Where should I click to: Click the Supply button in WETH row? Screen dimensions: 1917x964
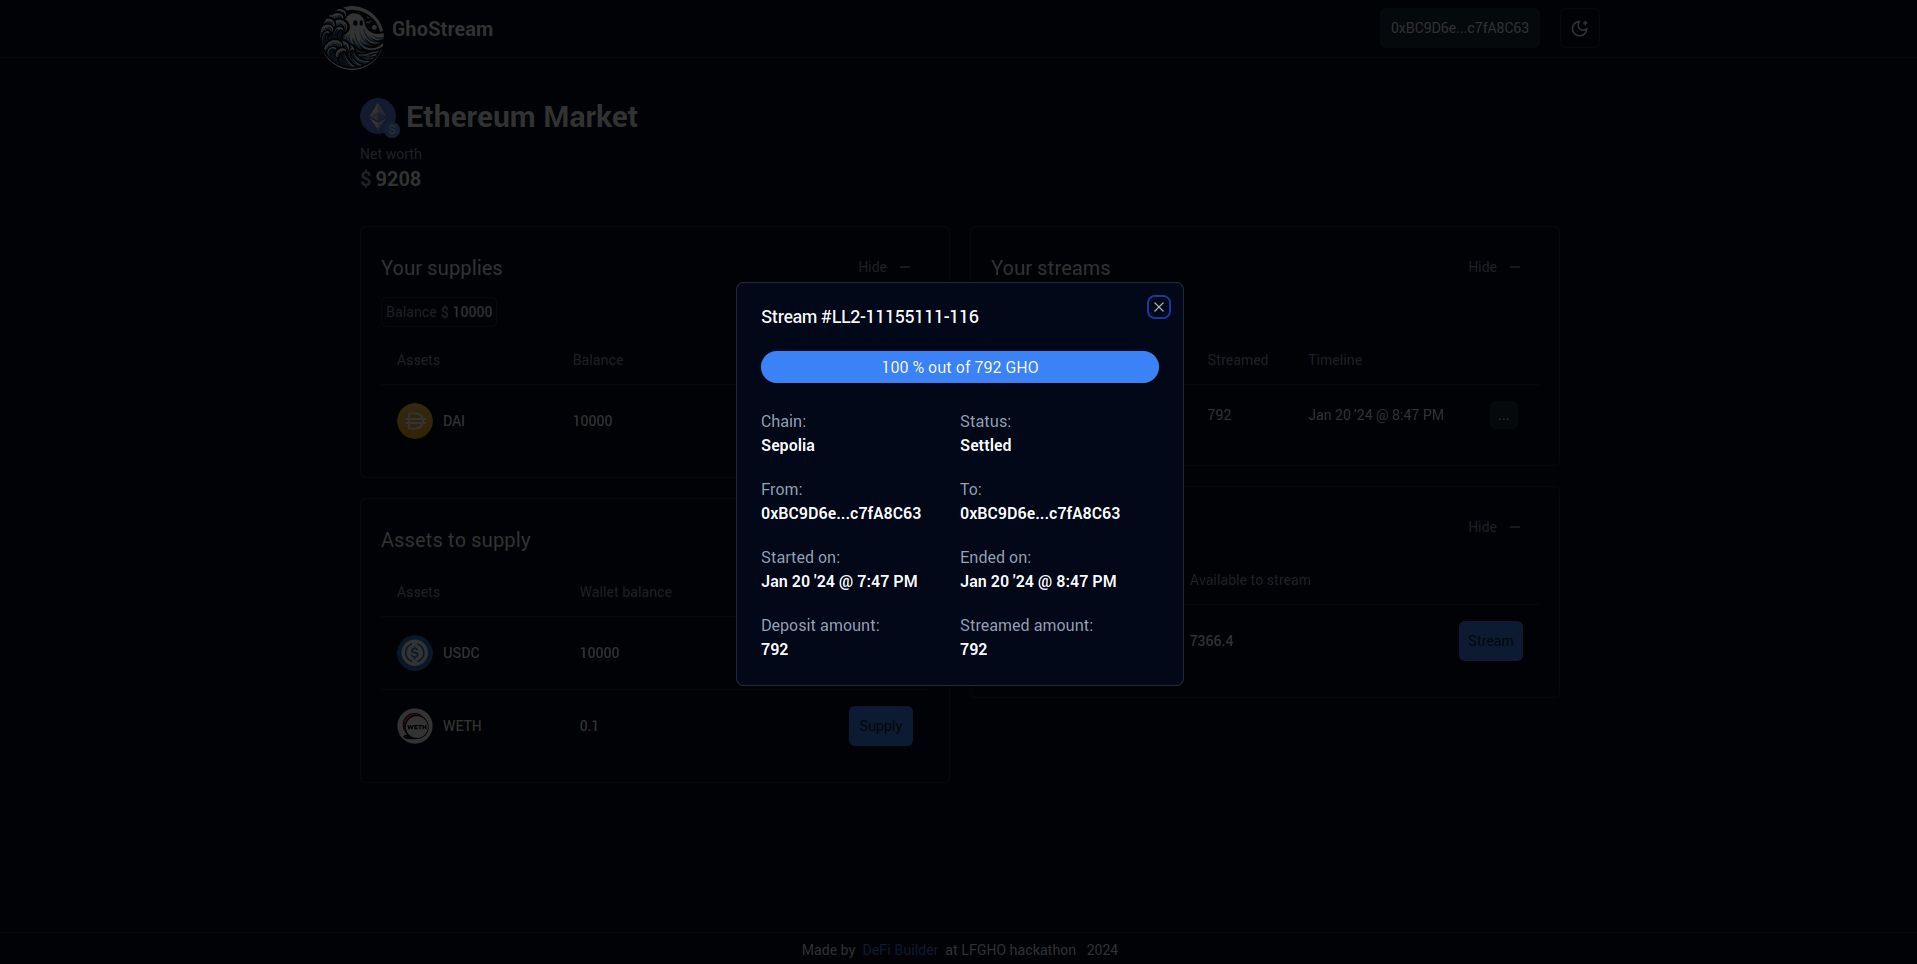[x=880, y=726]
